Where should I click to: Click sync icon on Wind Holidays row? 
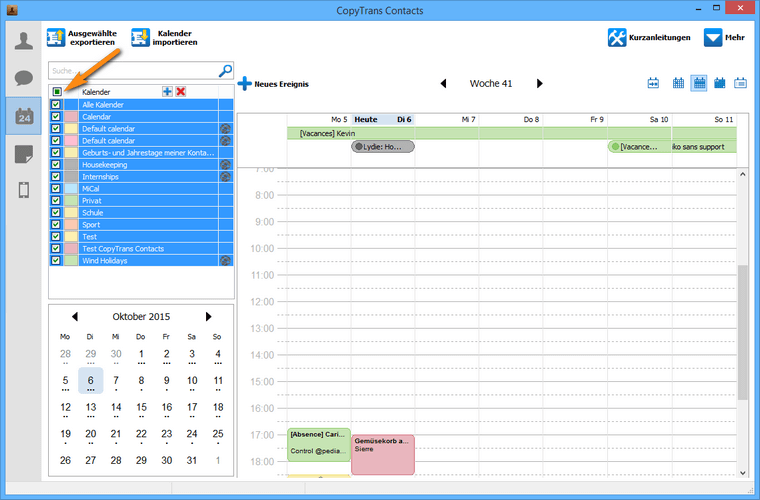coord(225,261)
